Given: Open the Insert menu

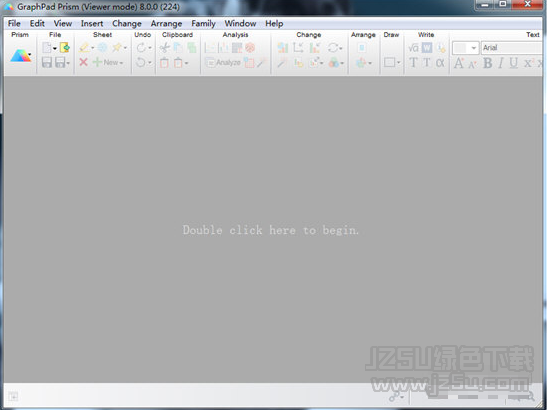Looking at the screenshot, I should (92, 23).
